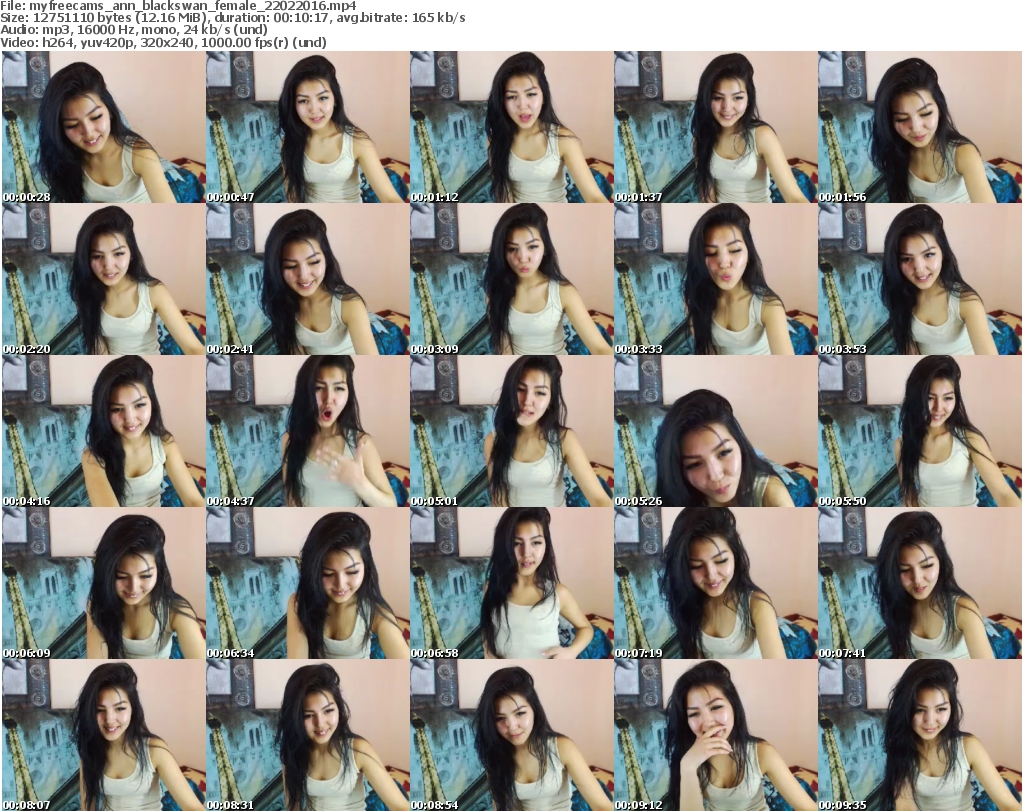Open the frame at 00:06:09

click(x=103, y=583)
